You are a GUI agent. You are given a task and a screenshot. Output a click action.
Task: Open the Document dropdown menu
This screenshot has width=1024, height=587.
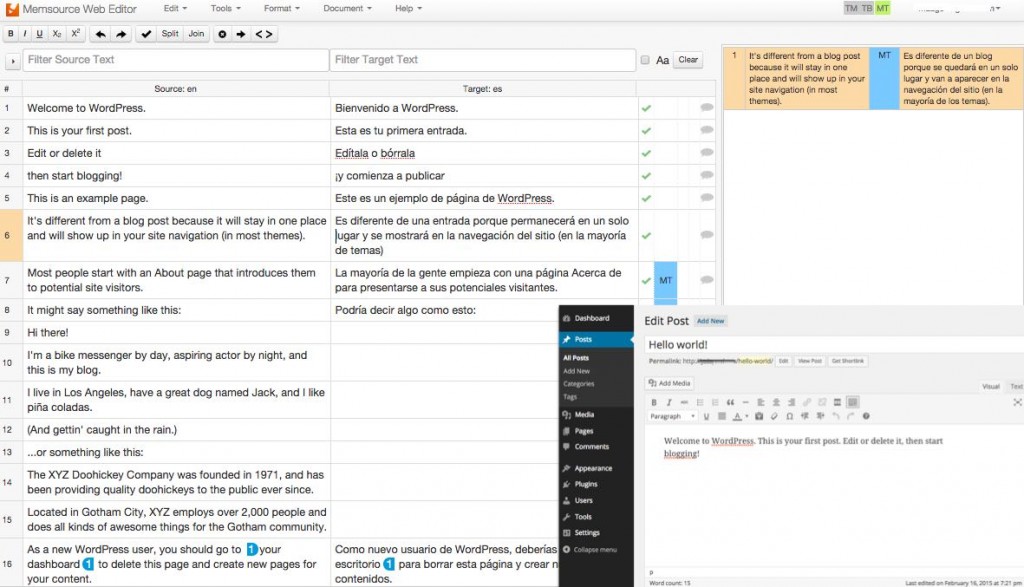click(347, 8)
